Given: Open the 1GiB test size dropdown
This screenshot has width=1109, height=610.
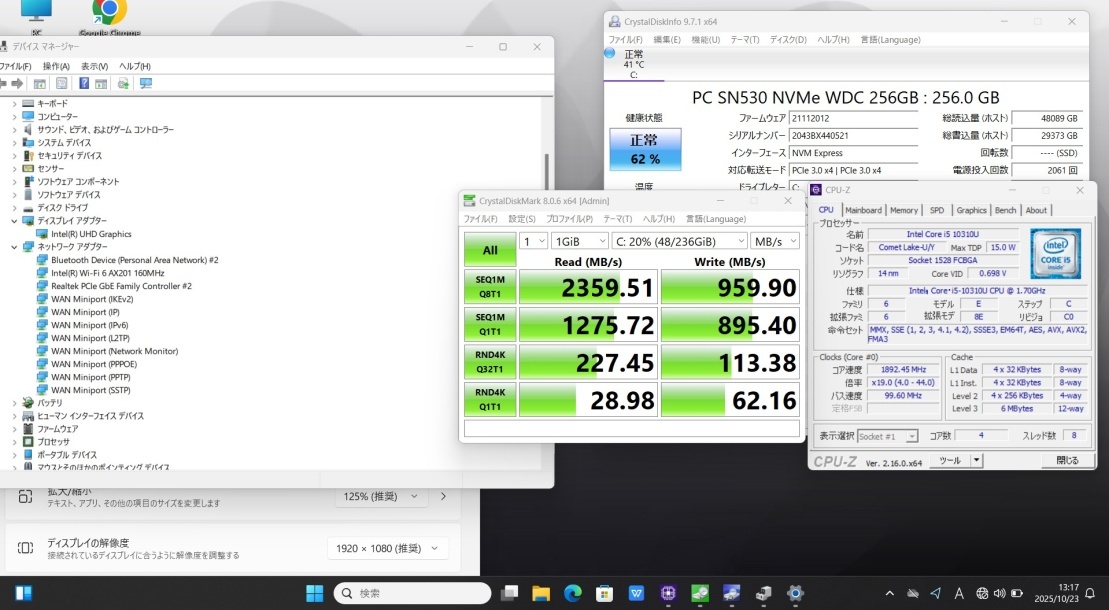Looking at the screenshot, I should point(580,241).
